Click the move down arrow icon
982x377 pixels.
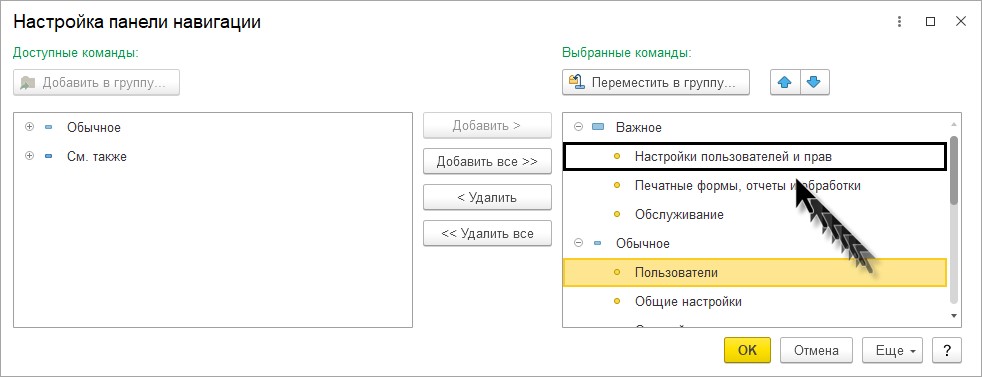point(814,82)
